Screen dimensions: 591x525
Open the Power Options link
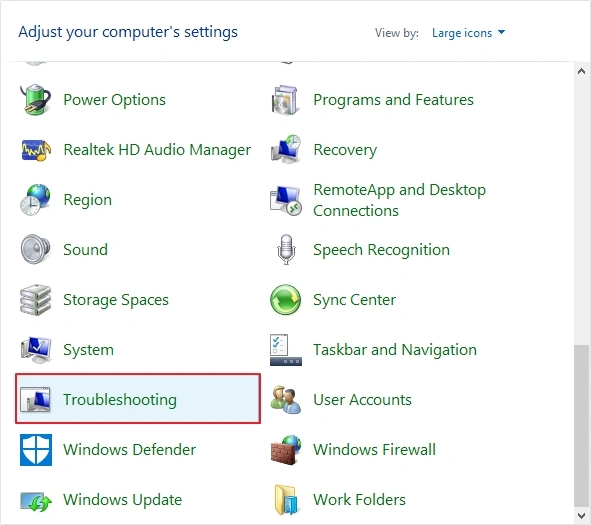(x=114, y=100)
